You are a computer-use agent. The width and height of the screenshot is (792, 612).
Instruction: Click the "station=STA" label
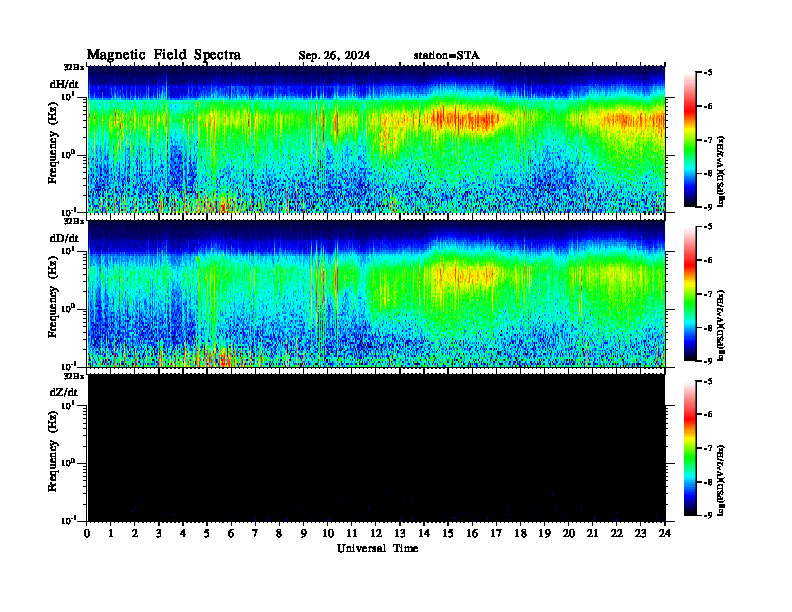pos(447,55)
